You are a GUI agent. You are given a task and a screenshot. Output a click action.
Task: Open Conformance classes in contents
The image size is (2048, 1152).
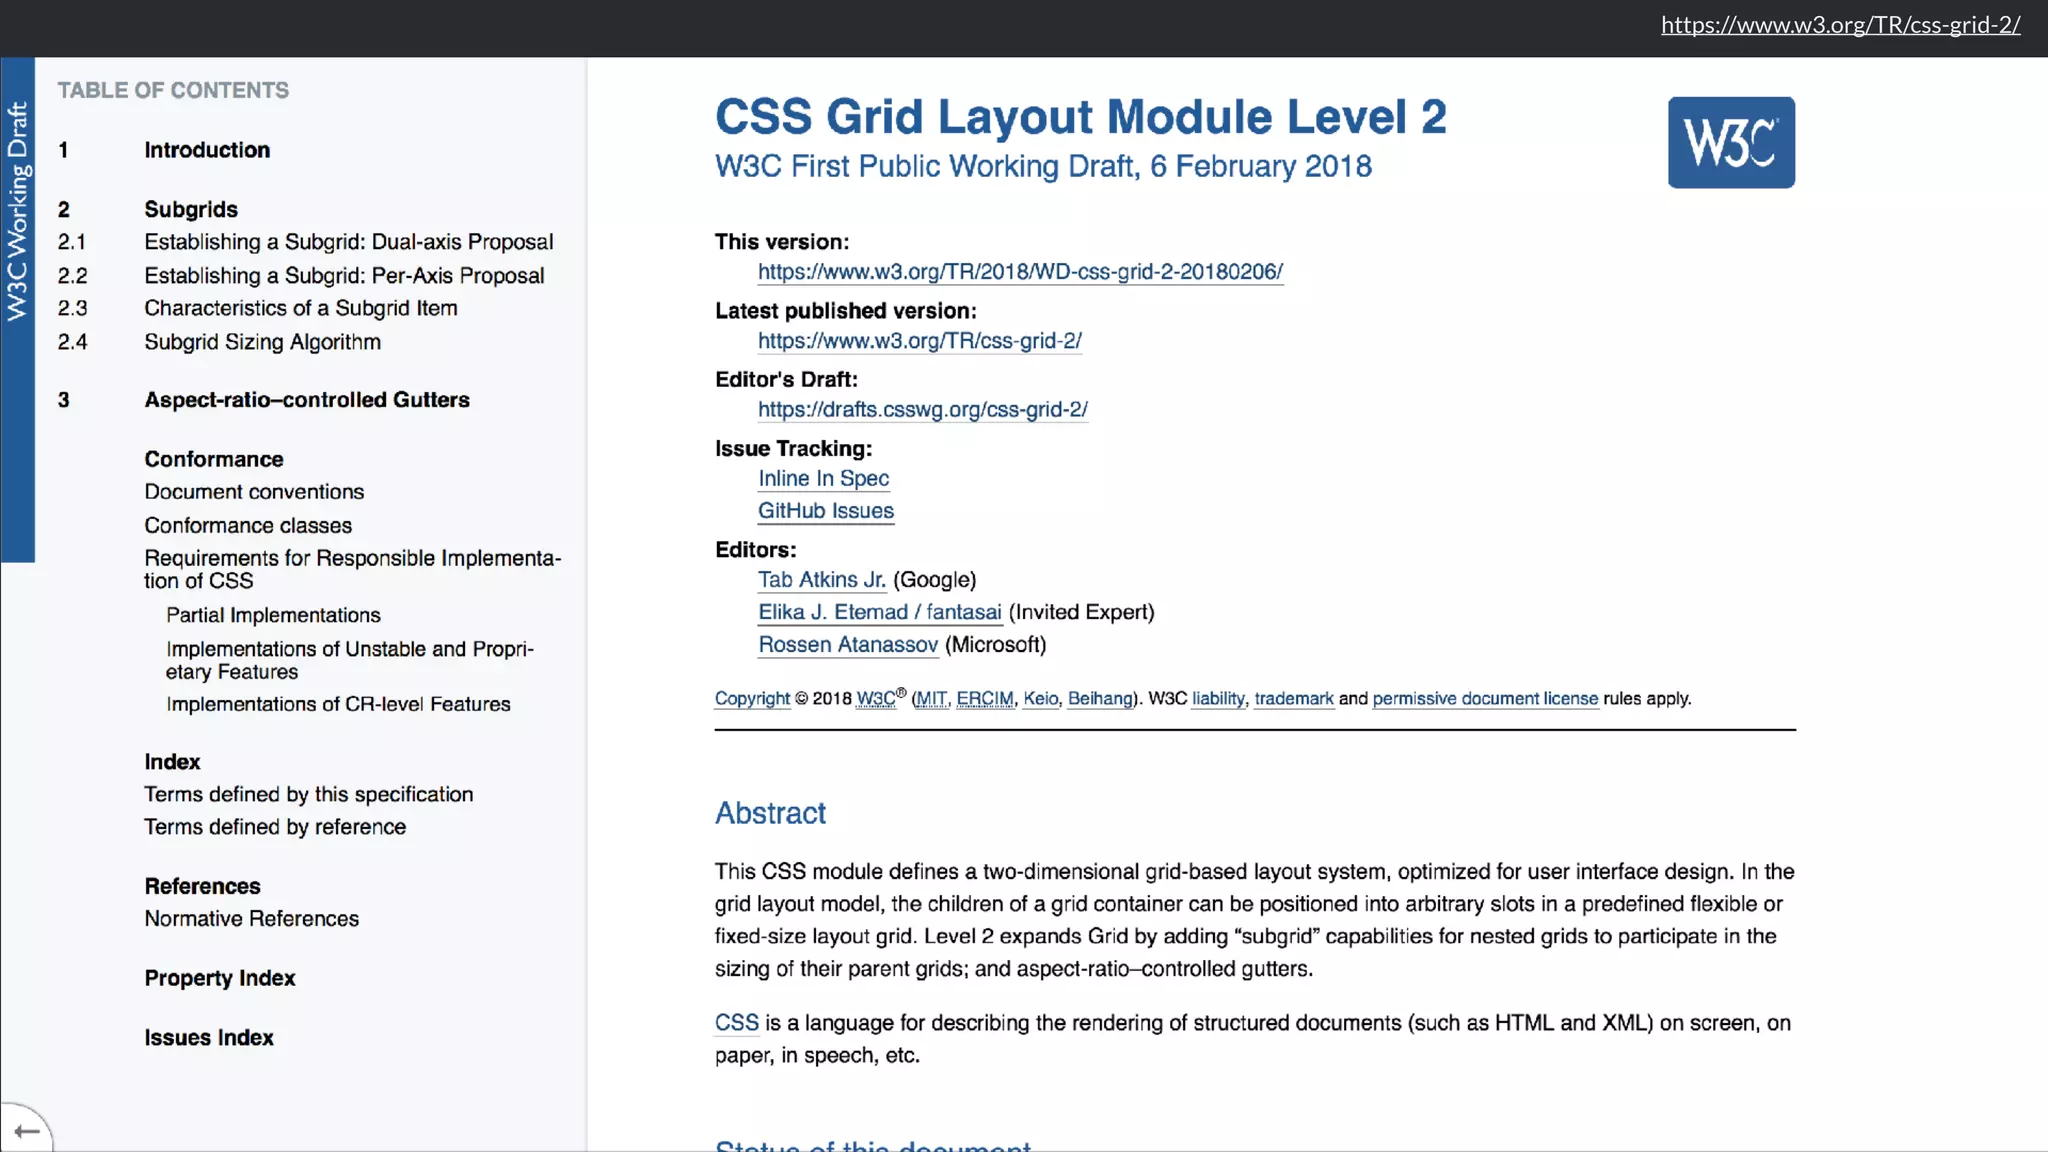pos(248,525)
